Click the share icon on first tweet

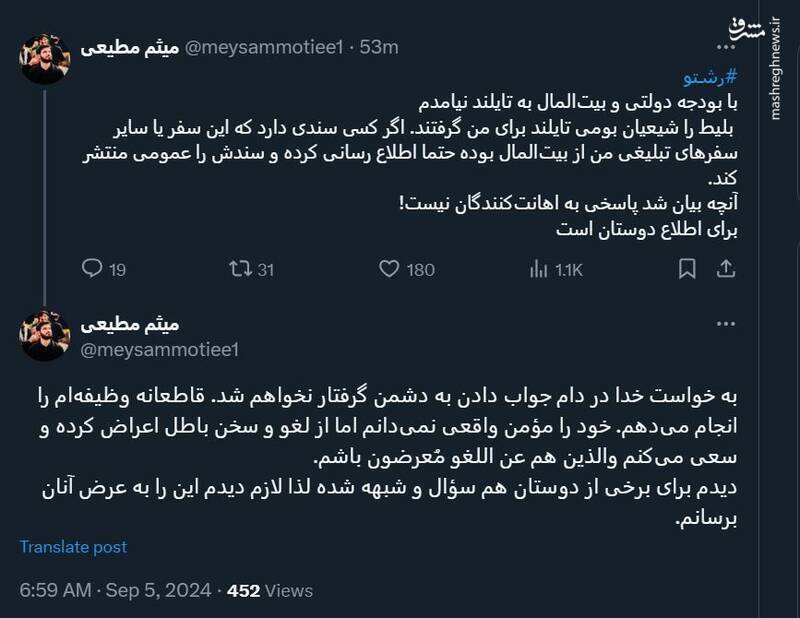[729, 269]
